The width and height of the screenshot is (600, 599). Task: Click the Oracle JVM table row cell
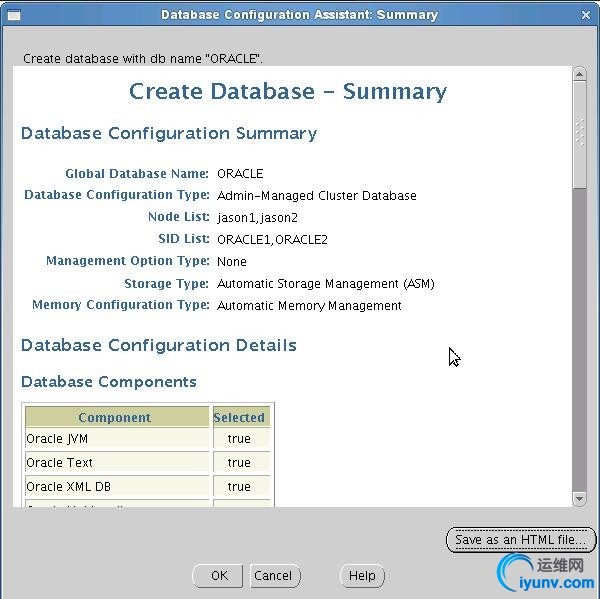(x=117, y=439)
